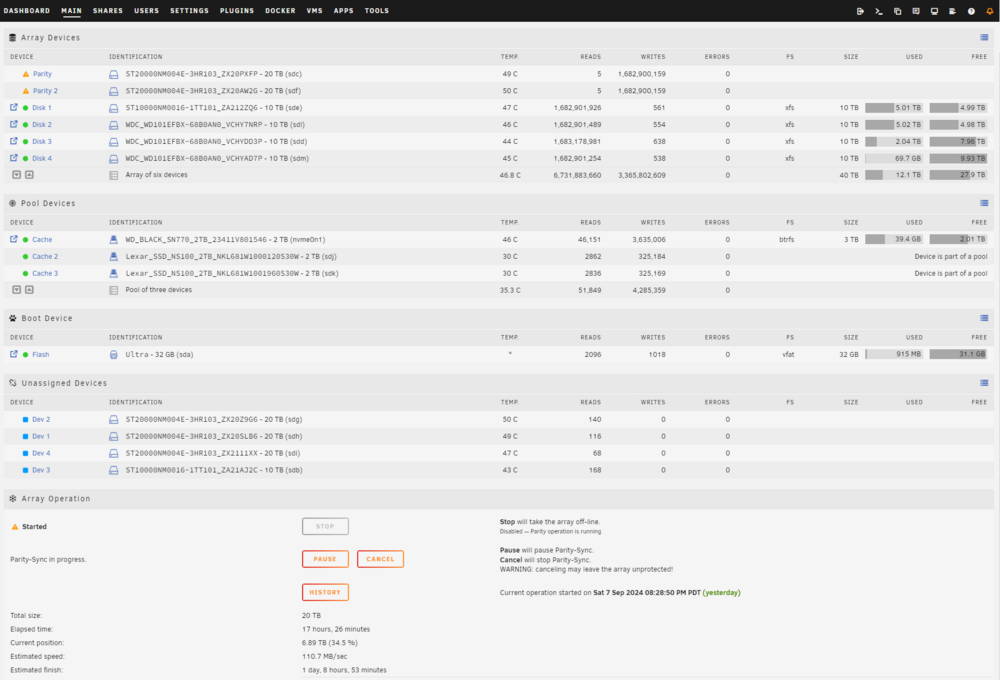This screenshot has width=1000, height=680.
Task: Open the Plugins tab
Action: point(237,11)
